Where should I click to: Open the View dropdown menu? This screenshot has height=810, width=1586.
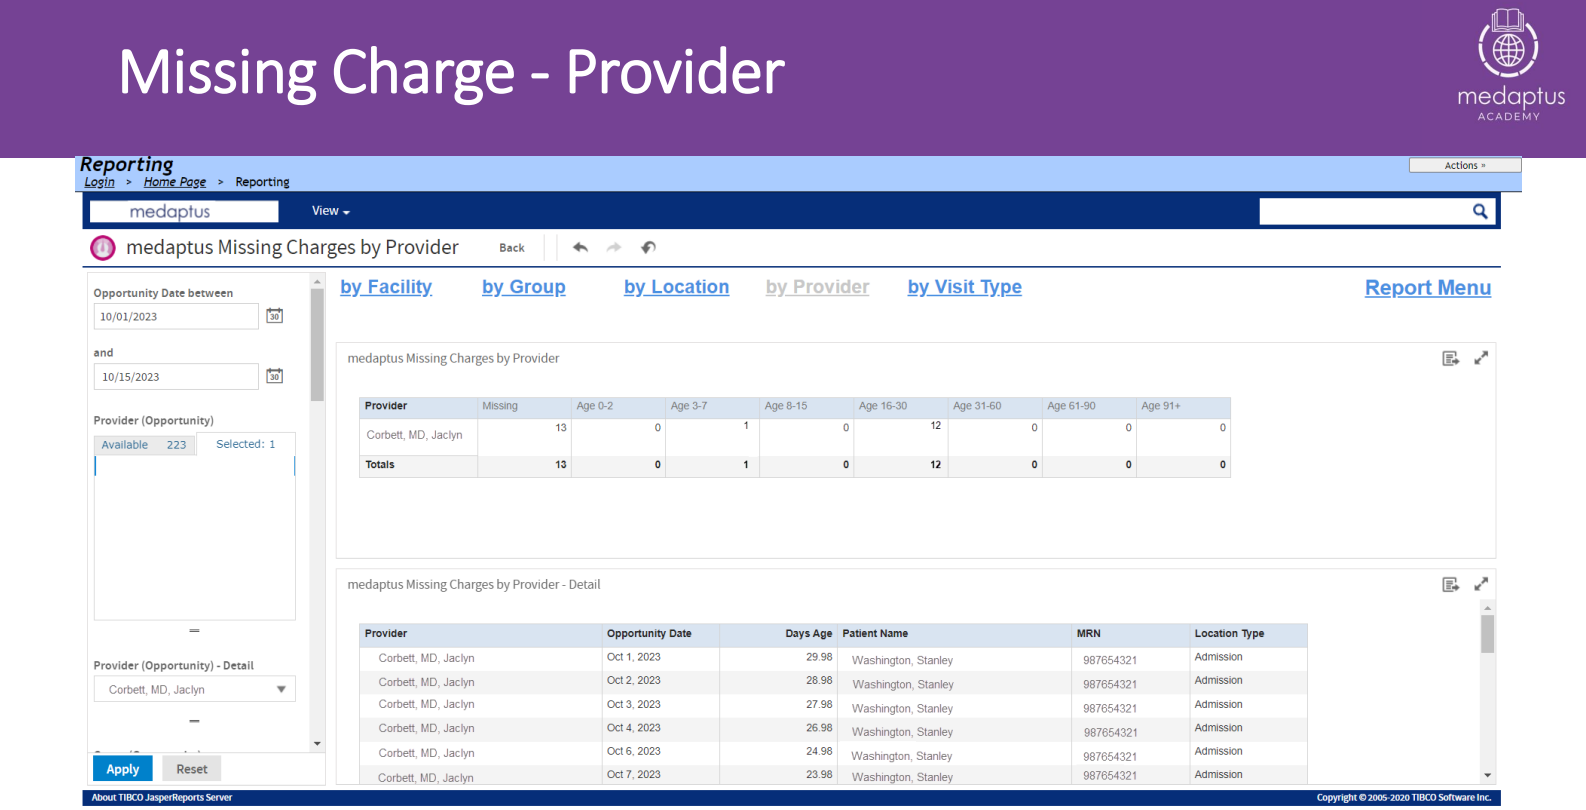[331, 211]
